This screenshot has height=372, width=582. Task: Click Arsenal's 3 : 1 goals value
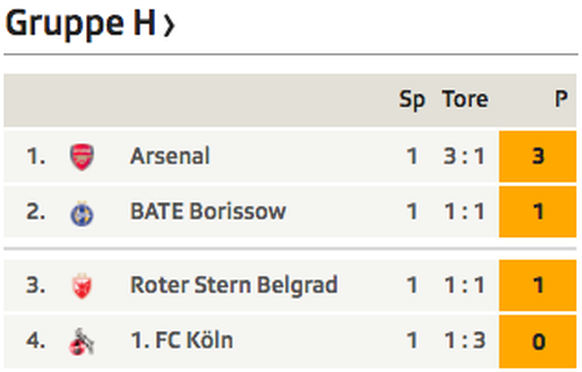coord(464,156)
